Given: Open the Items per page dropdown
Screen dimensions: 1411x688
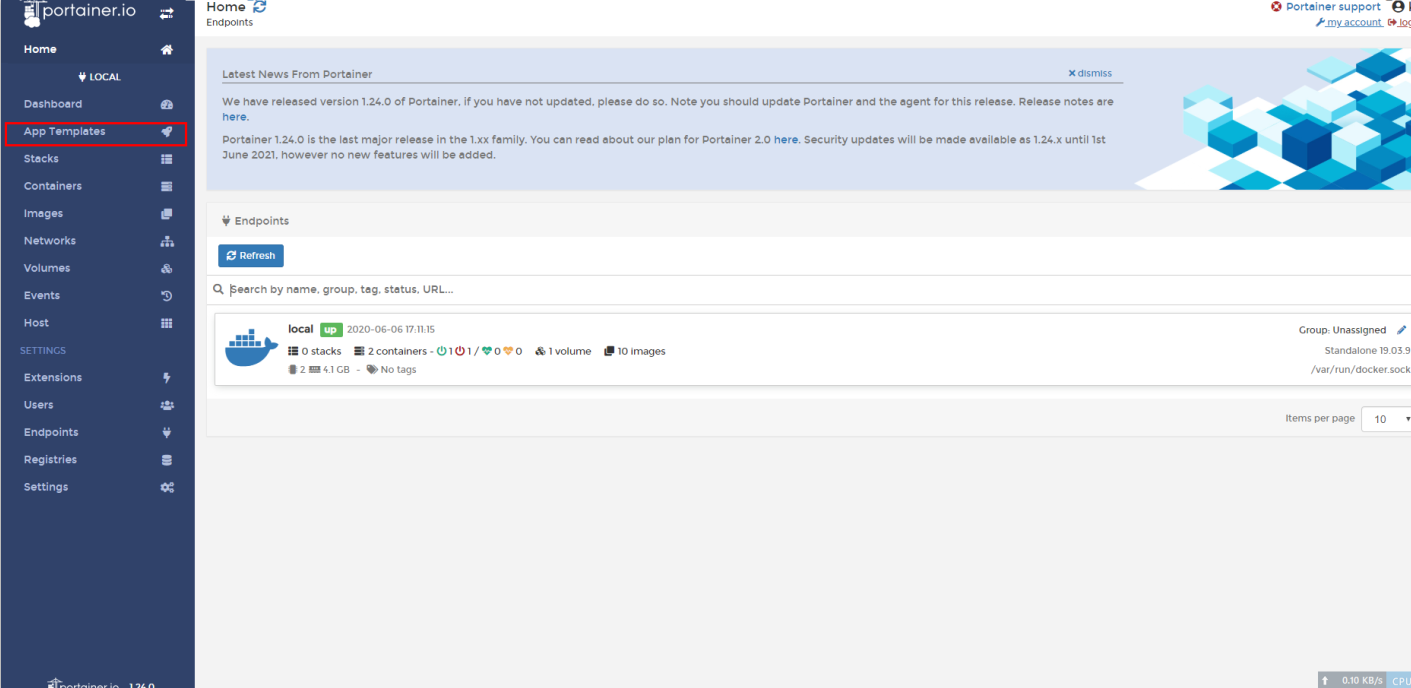Looking at the screenshot, I should (x=1386, y=419).
